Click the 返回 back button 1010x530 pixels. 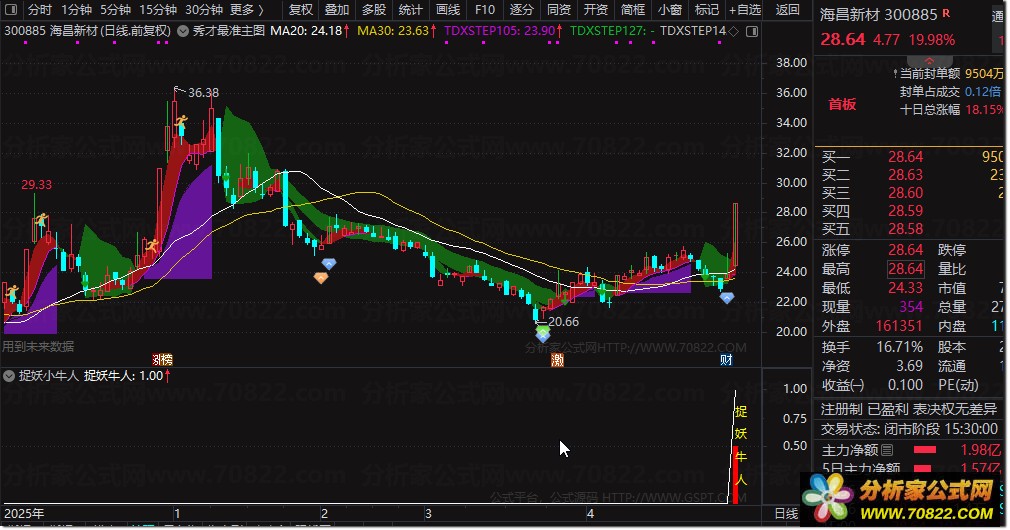pyautogui.click(x=787, y=10)
